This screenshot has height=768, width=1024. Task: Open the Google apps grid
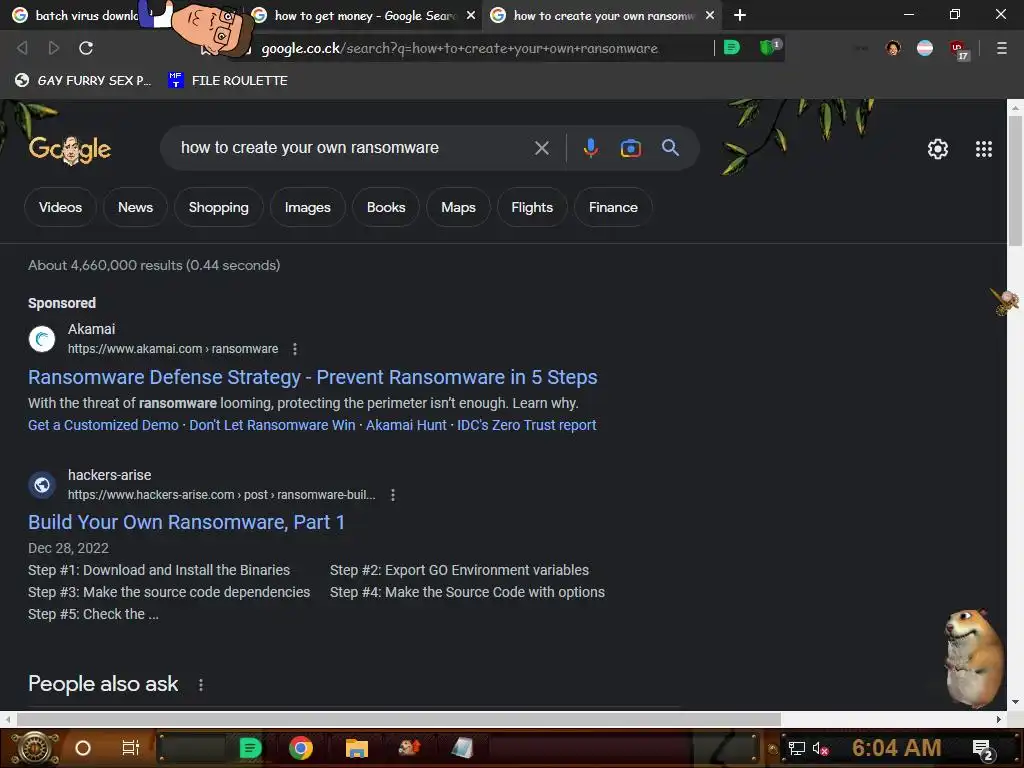click(984, 149)
